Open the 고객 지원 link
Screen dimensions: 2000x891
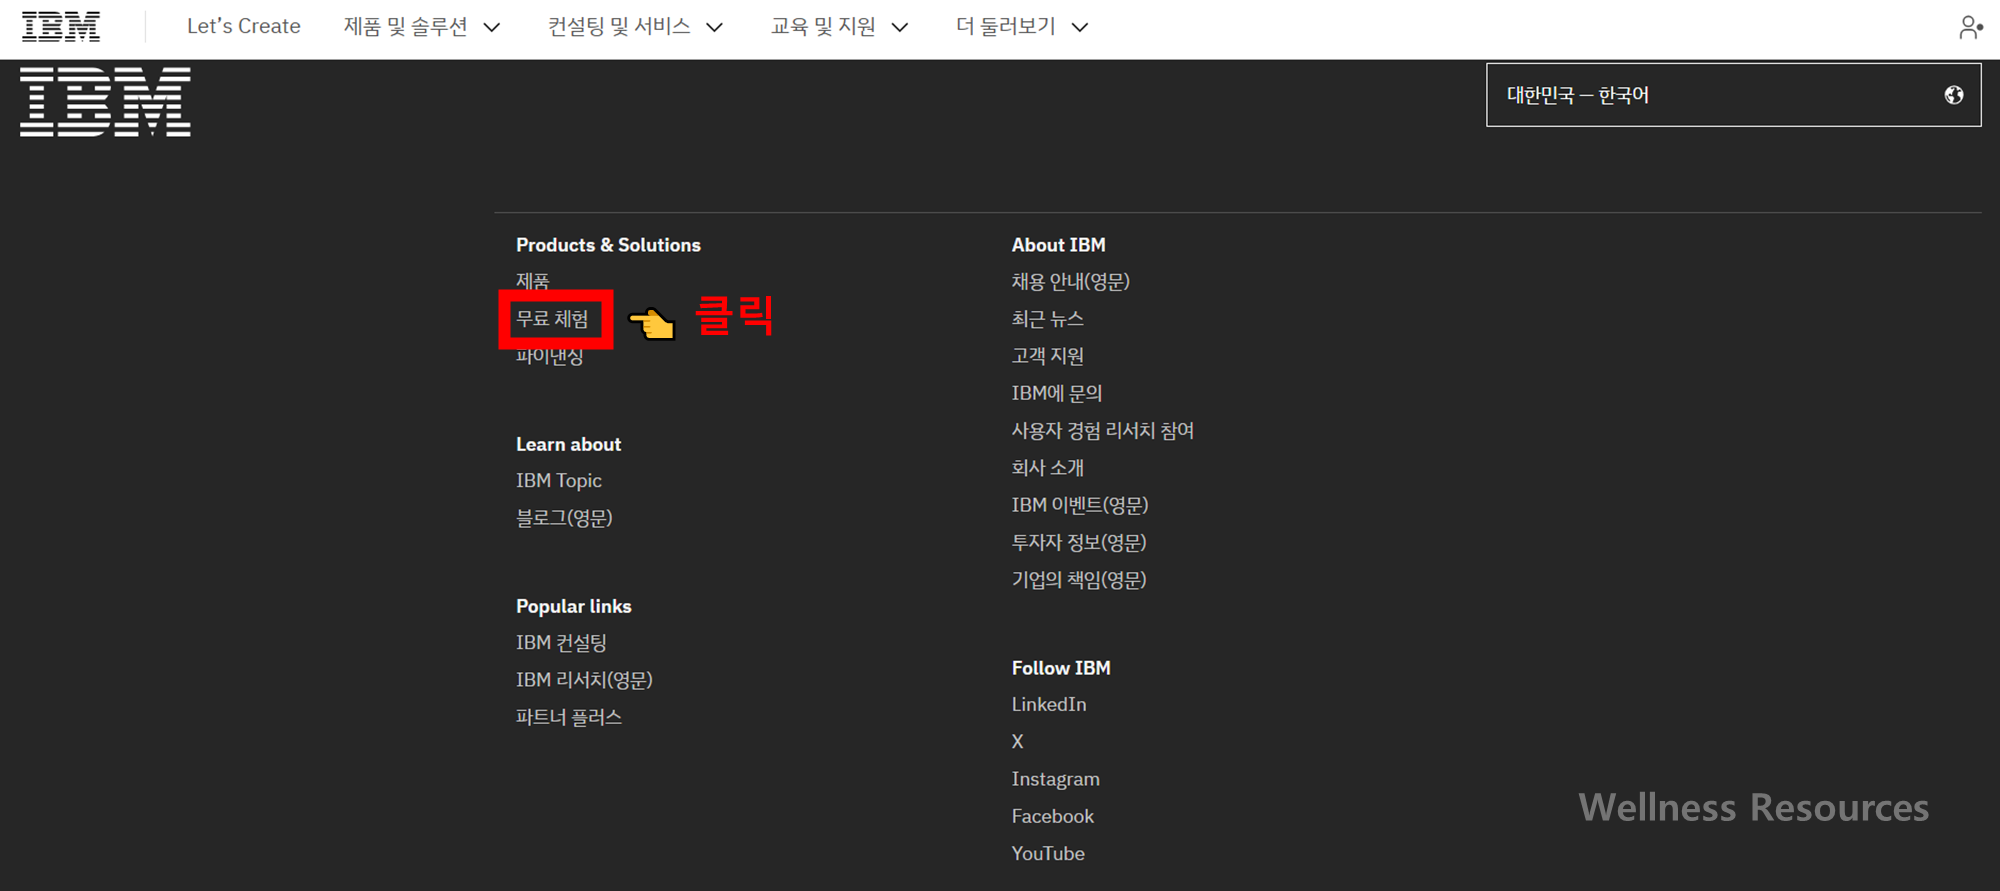(1048, 356)
